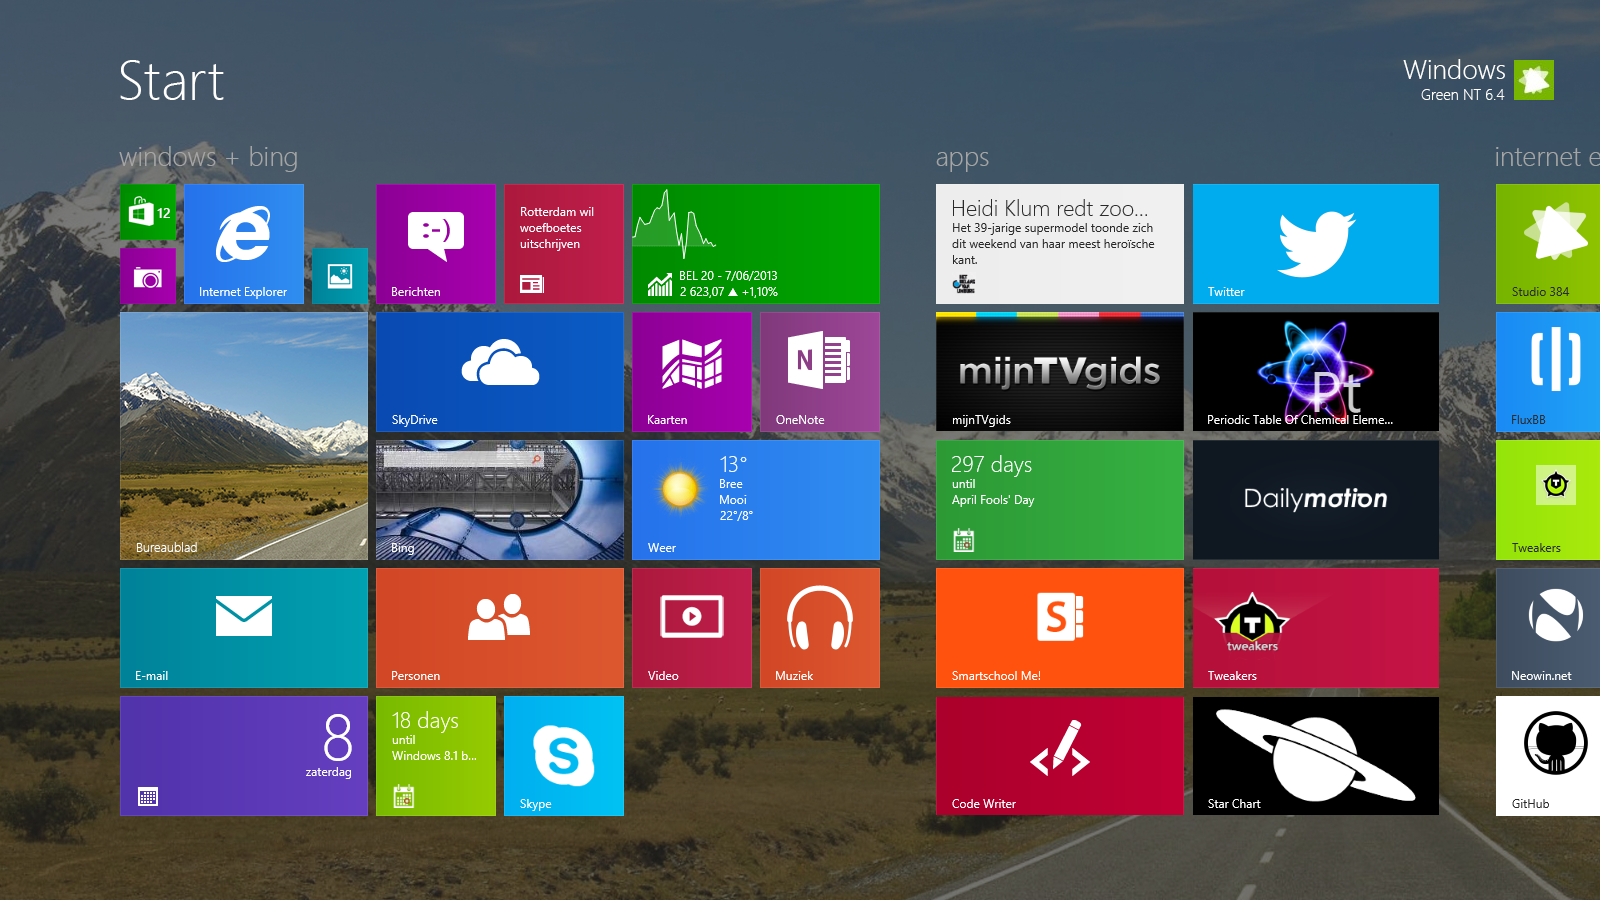Open the Rotterdam news headline tile

(564, 244)
